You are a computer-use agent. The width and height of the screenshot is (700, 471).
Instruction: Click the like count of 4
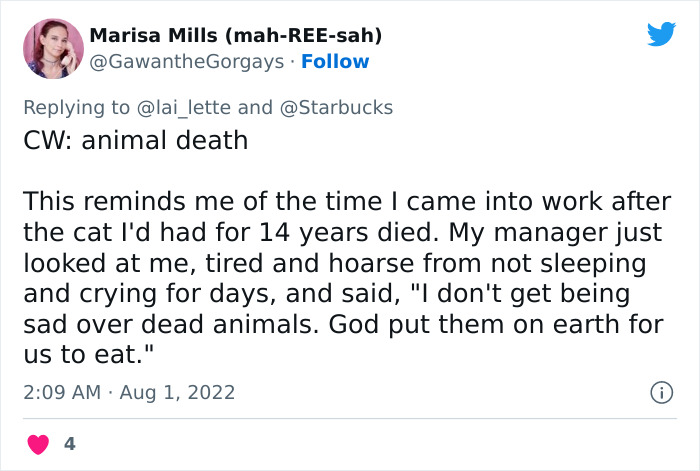click(70, 442)
